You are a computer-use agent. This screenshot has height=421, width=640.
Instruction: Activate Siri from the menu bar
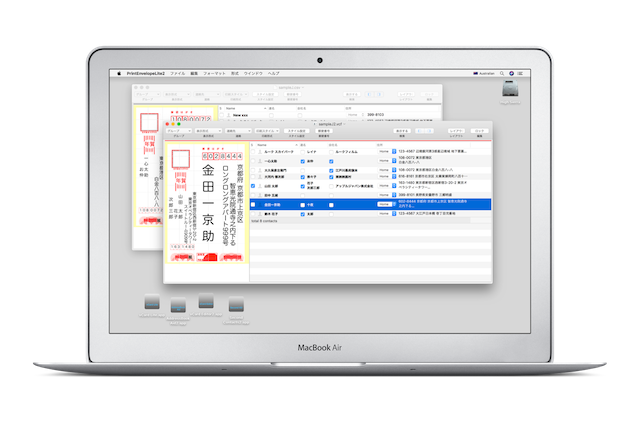(x=511, y=74)
